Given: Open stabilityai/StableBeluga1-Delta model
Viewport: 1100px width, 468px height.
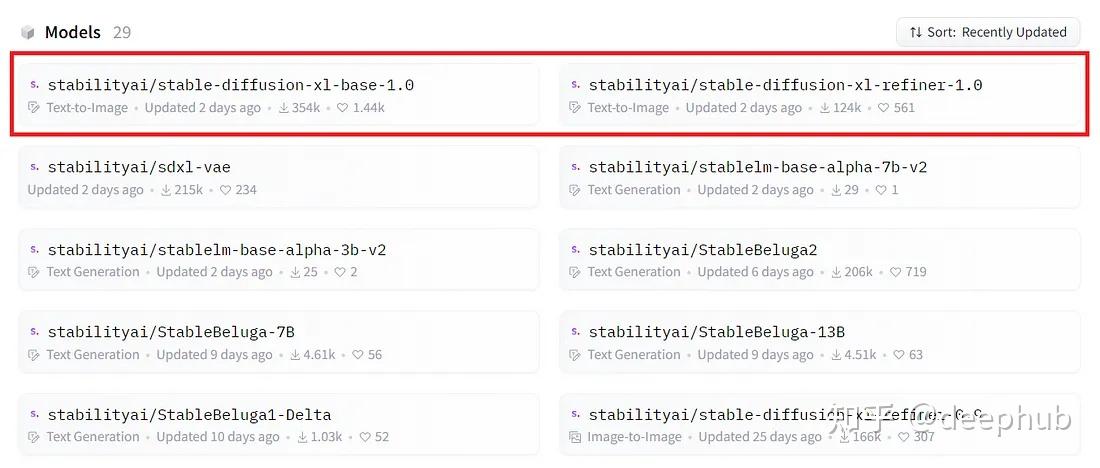Looking at the screenshot, I should pyautogui.click(x=189, y=414).
